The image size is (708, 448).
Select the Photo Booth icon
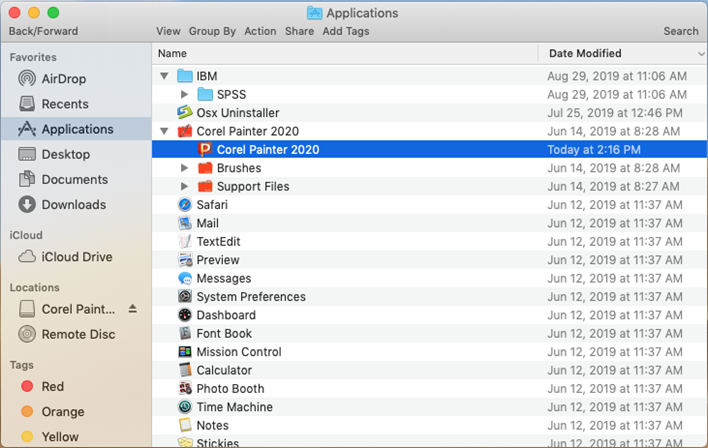185,389
